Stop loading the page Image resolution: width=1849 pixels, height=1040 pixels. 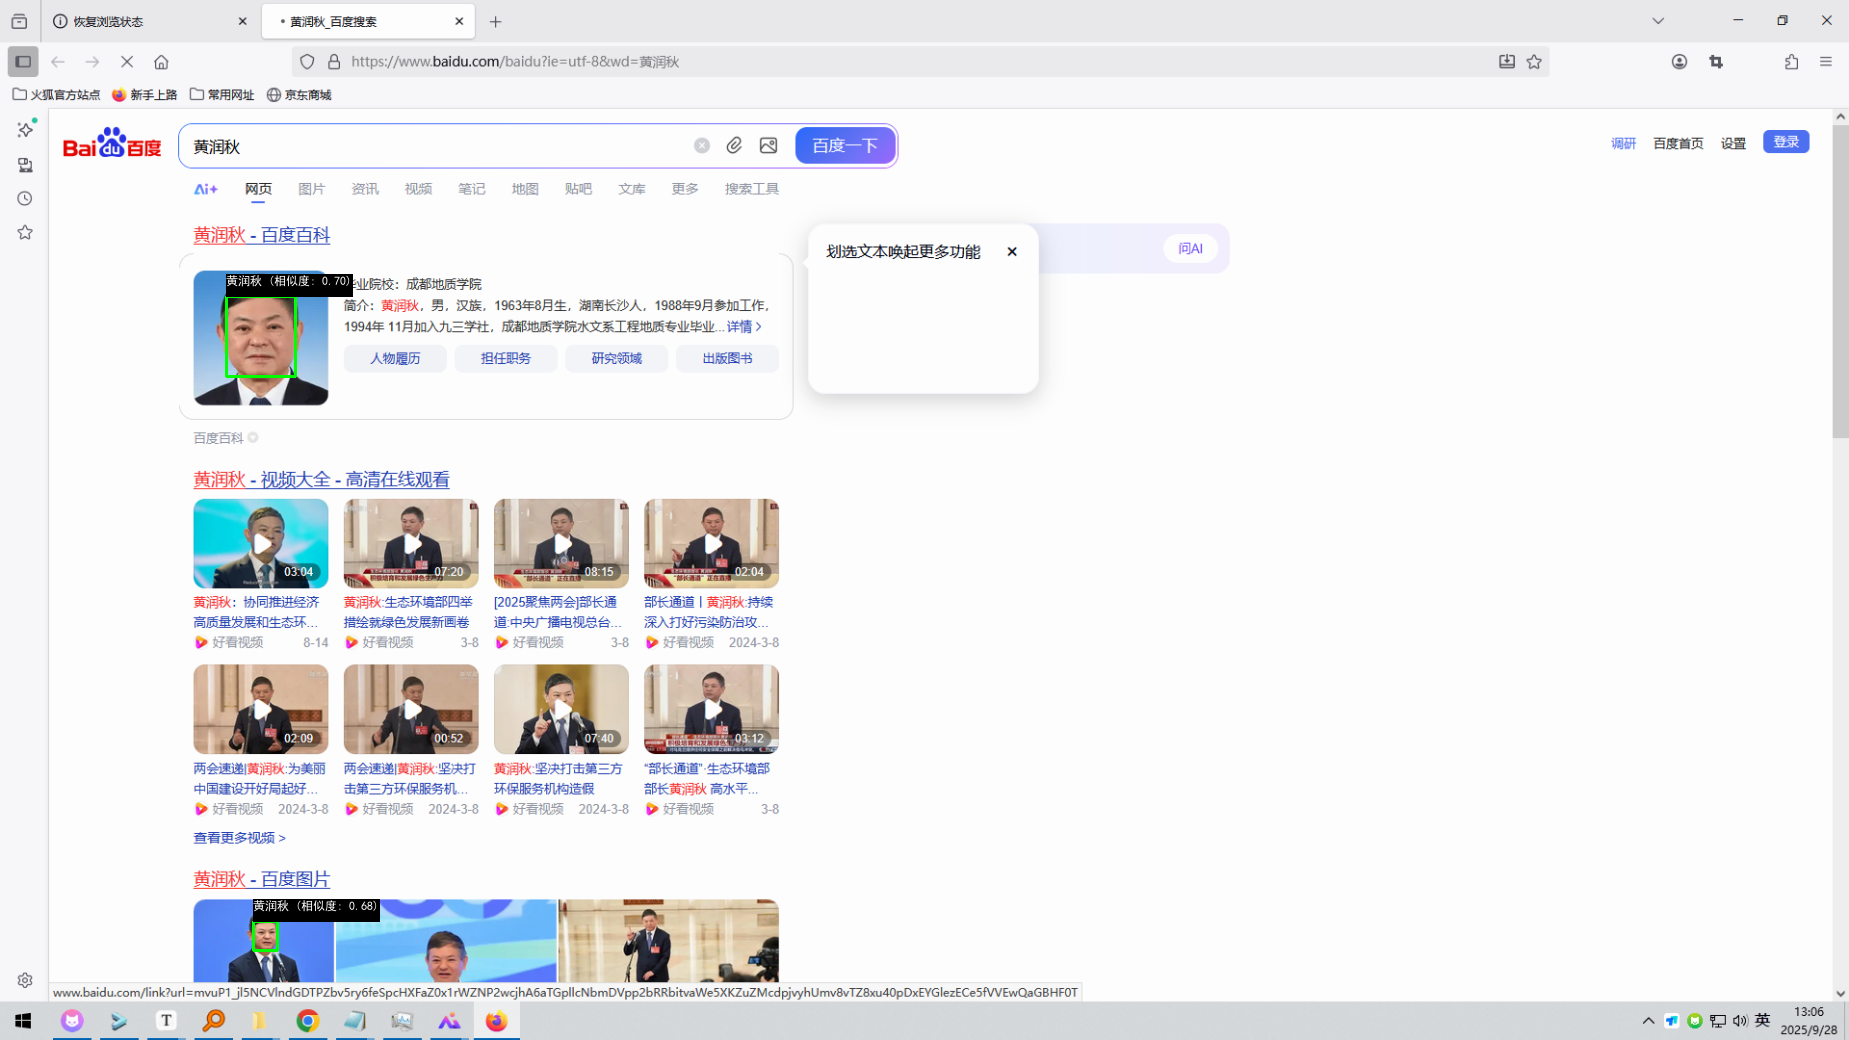point(127,62)
